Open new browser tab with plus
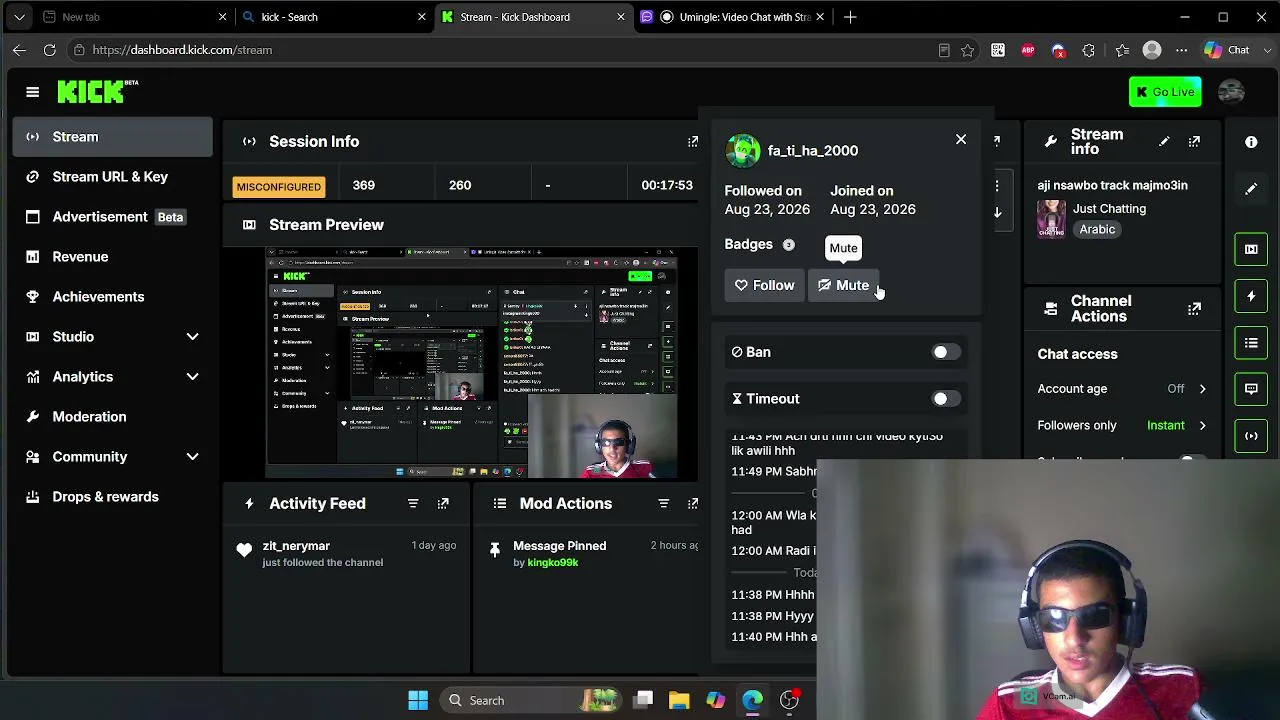The image size is (1280, 720). click(x=850, y=17)
